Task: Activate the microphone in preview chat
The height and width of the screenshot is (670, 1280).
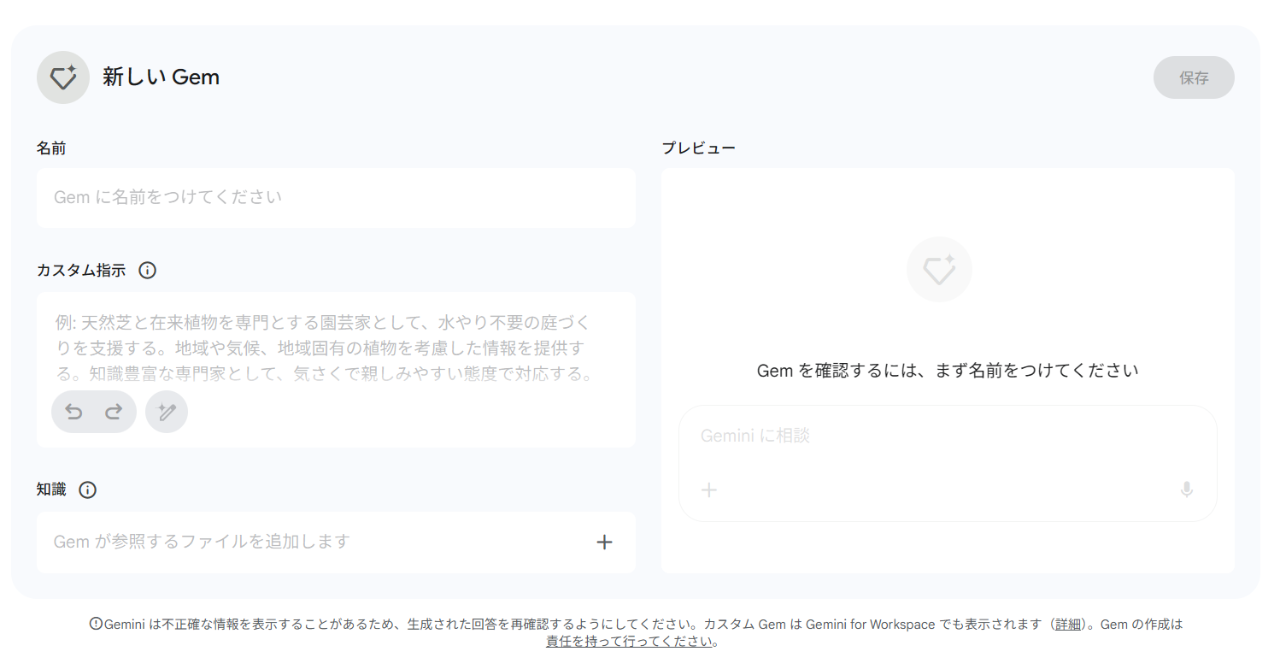Action: 1186,490
